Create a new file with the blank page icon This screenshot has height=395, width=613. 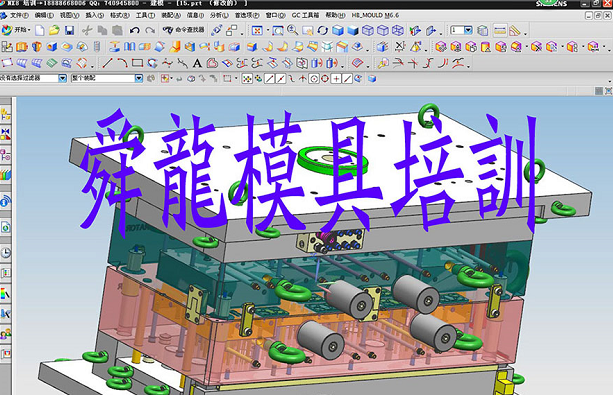pyautogui.click(x=40, y=30)
